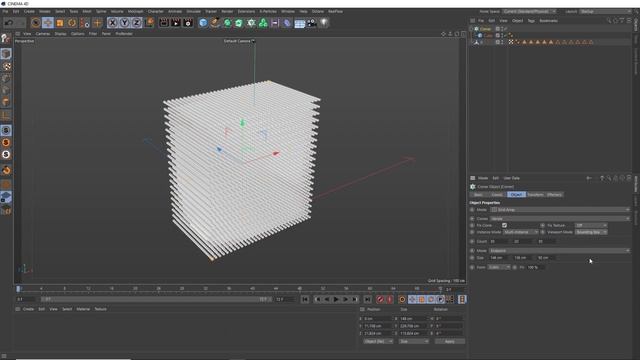Screen dimensions: 640x360
Task: Click the timeline playhead at frame 0
Action: coord(18,289)
